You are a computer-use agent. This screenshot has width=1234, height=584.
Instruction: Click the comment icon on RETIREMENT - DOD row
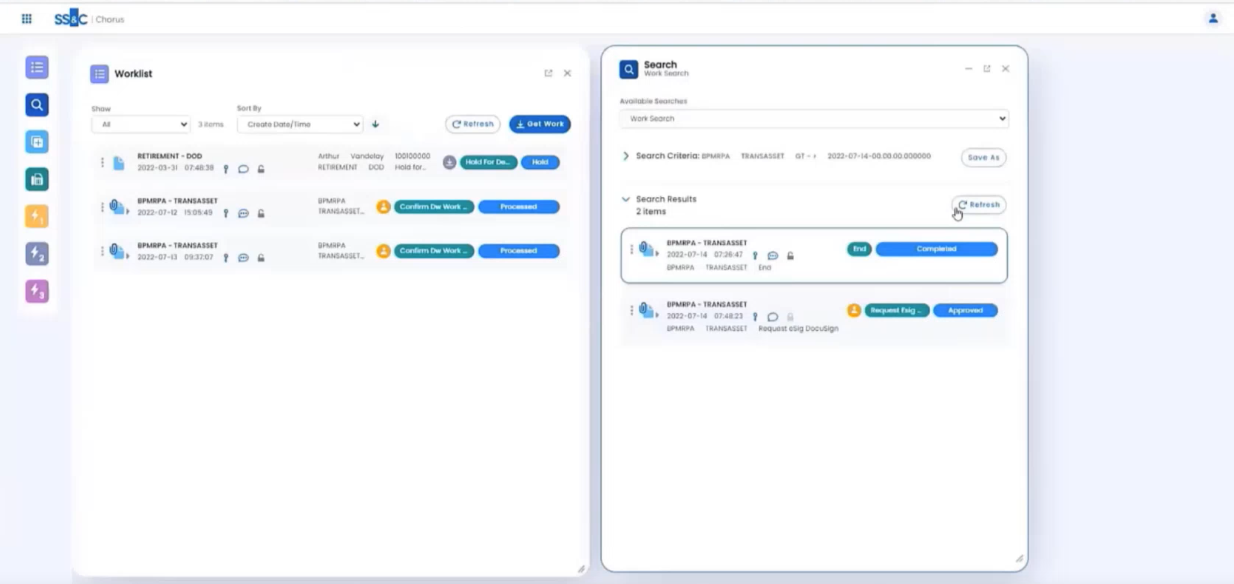(243, 169)
